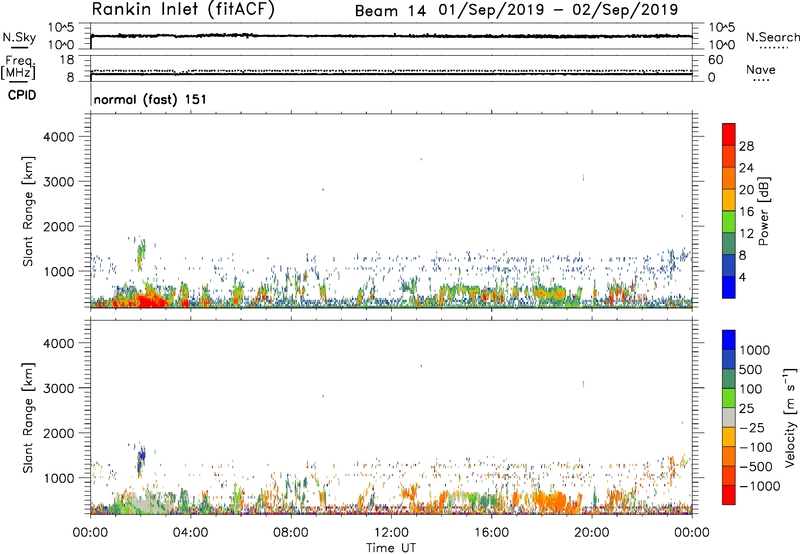Pick the red bottom segment of velocity colorbar
Viewport: 800px width, 554px height.
pos(729,495)
